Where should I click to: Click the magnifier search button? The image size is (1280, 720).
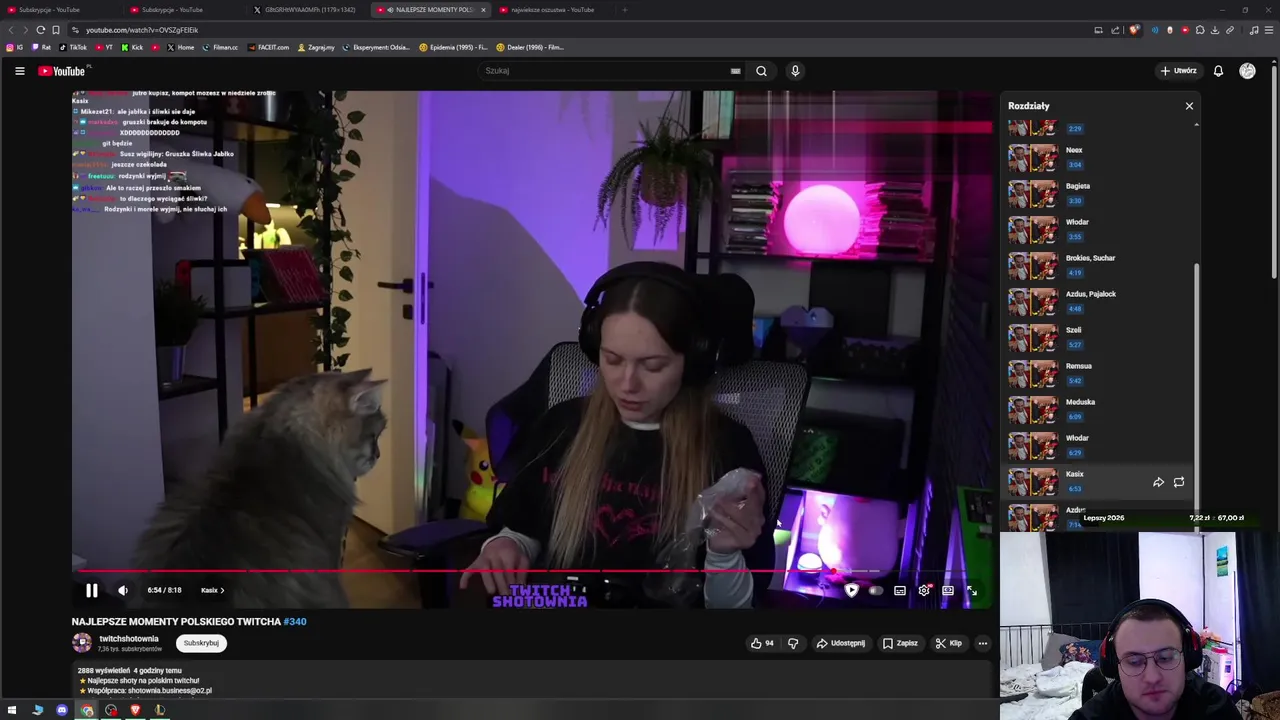tap(761, 71)
